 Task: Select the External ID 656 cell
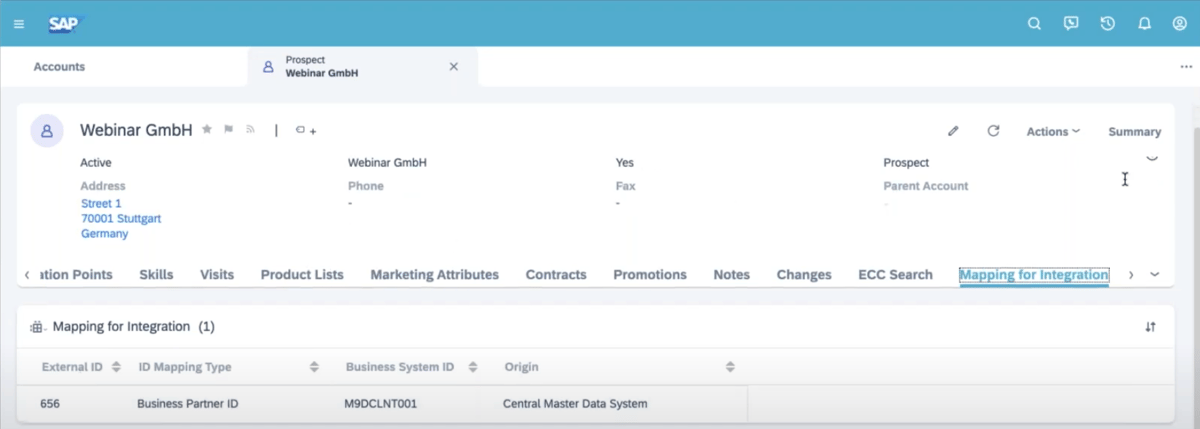click(x=50, y=404)
